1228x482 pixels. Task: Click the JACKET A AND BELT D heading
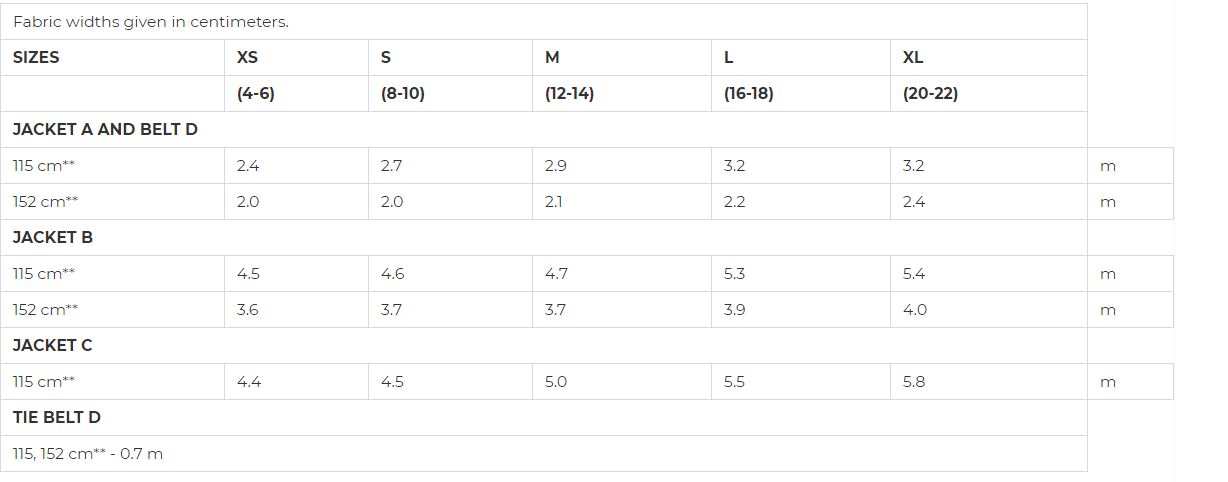pyautogui.click(x=105, y=130)
